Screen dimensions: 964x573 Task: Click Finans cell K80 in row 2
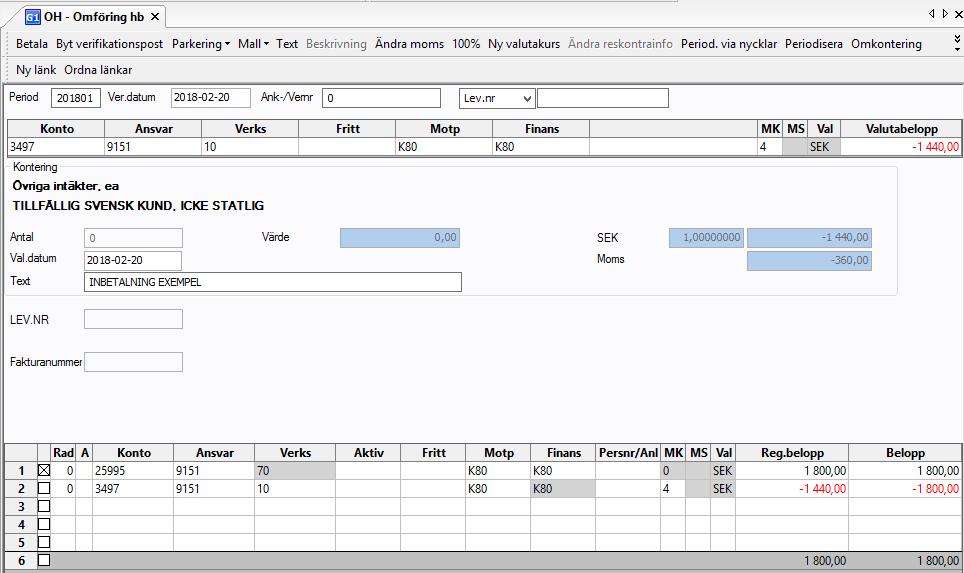click(563, 489)
